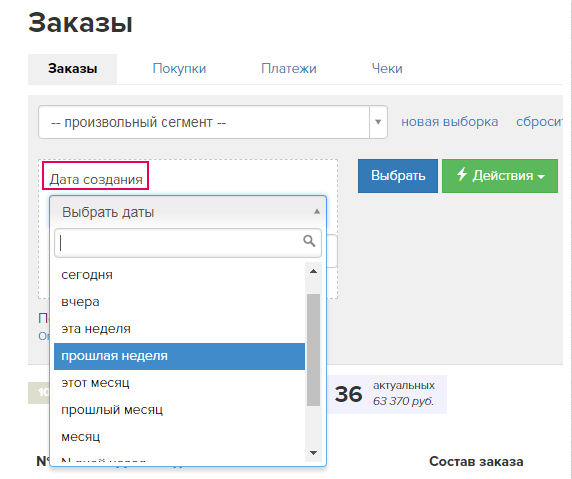Click the date list scrollbar thumb
This screenshot has width=572, height=479.
[313, 350]
